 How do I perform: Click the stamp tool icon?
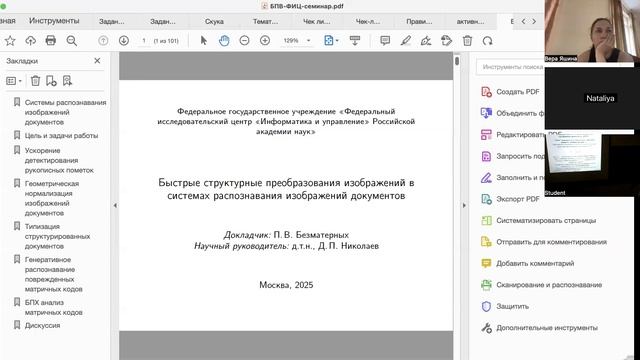tap(447, 40)
